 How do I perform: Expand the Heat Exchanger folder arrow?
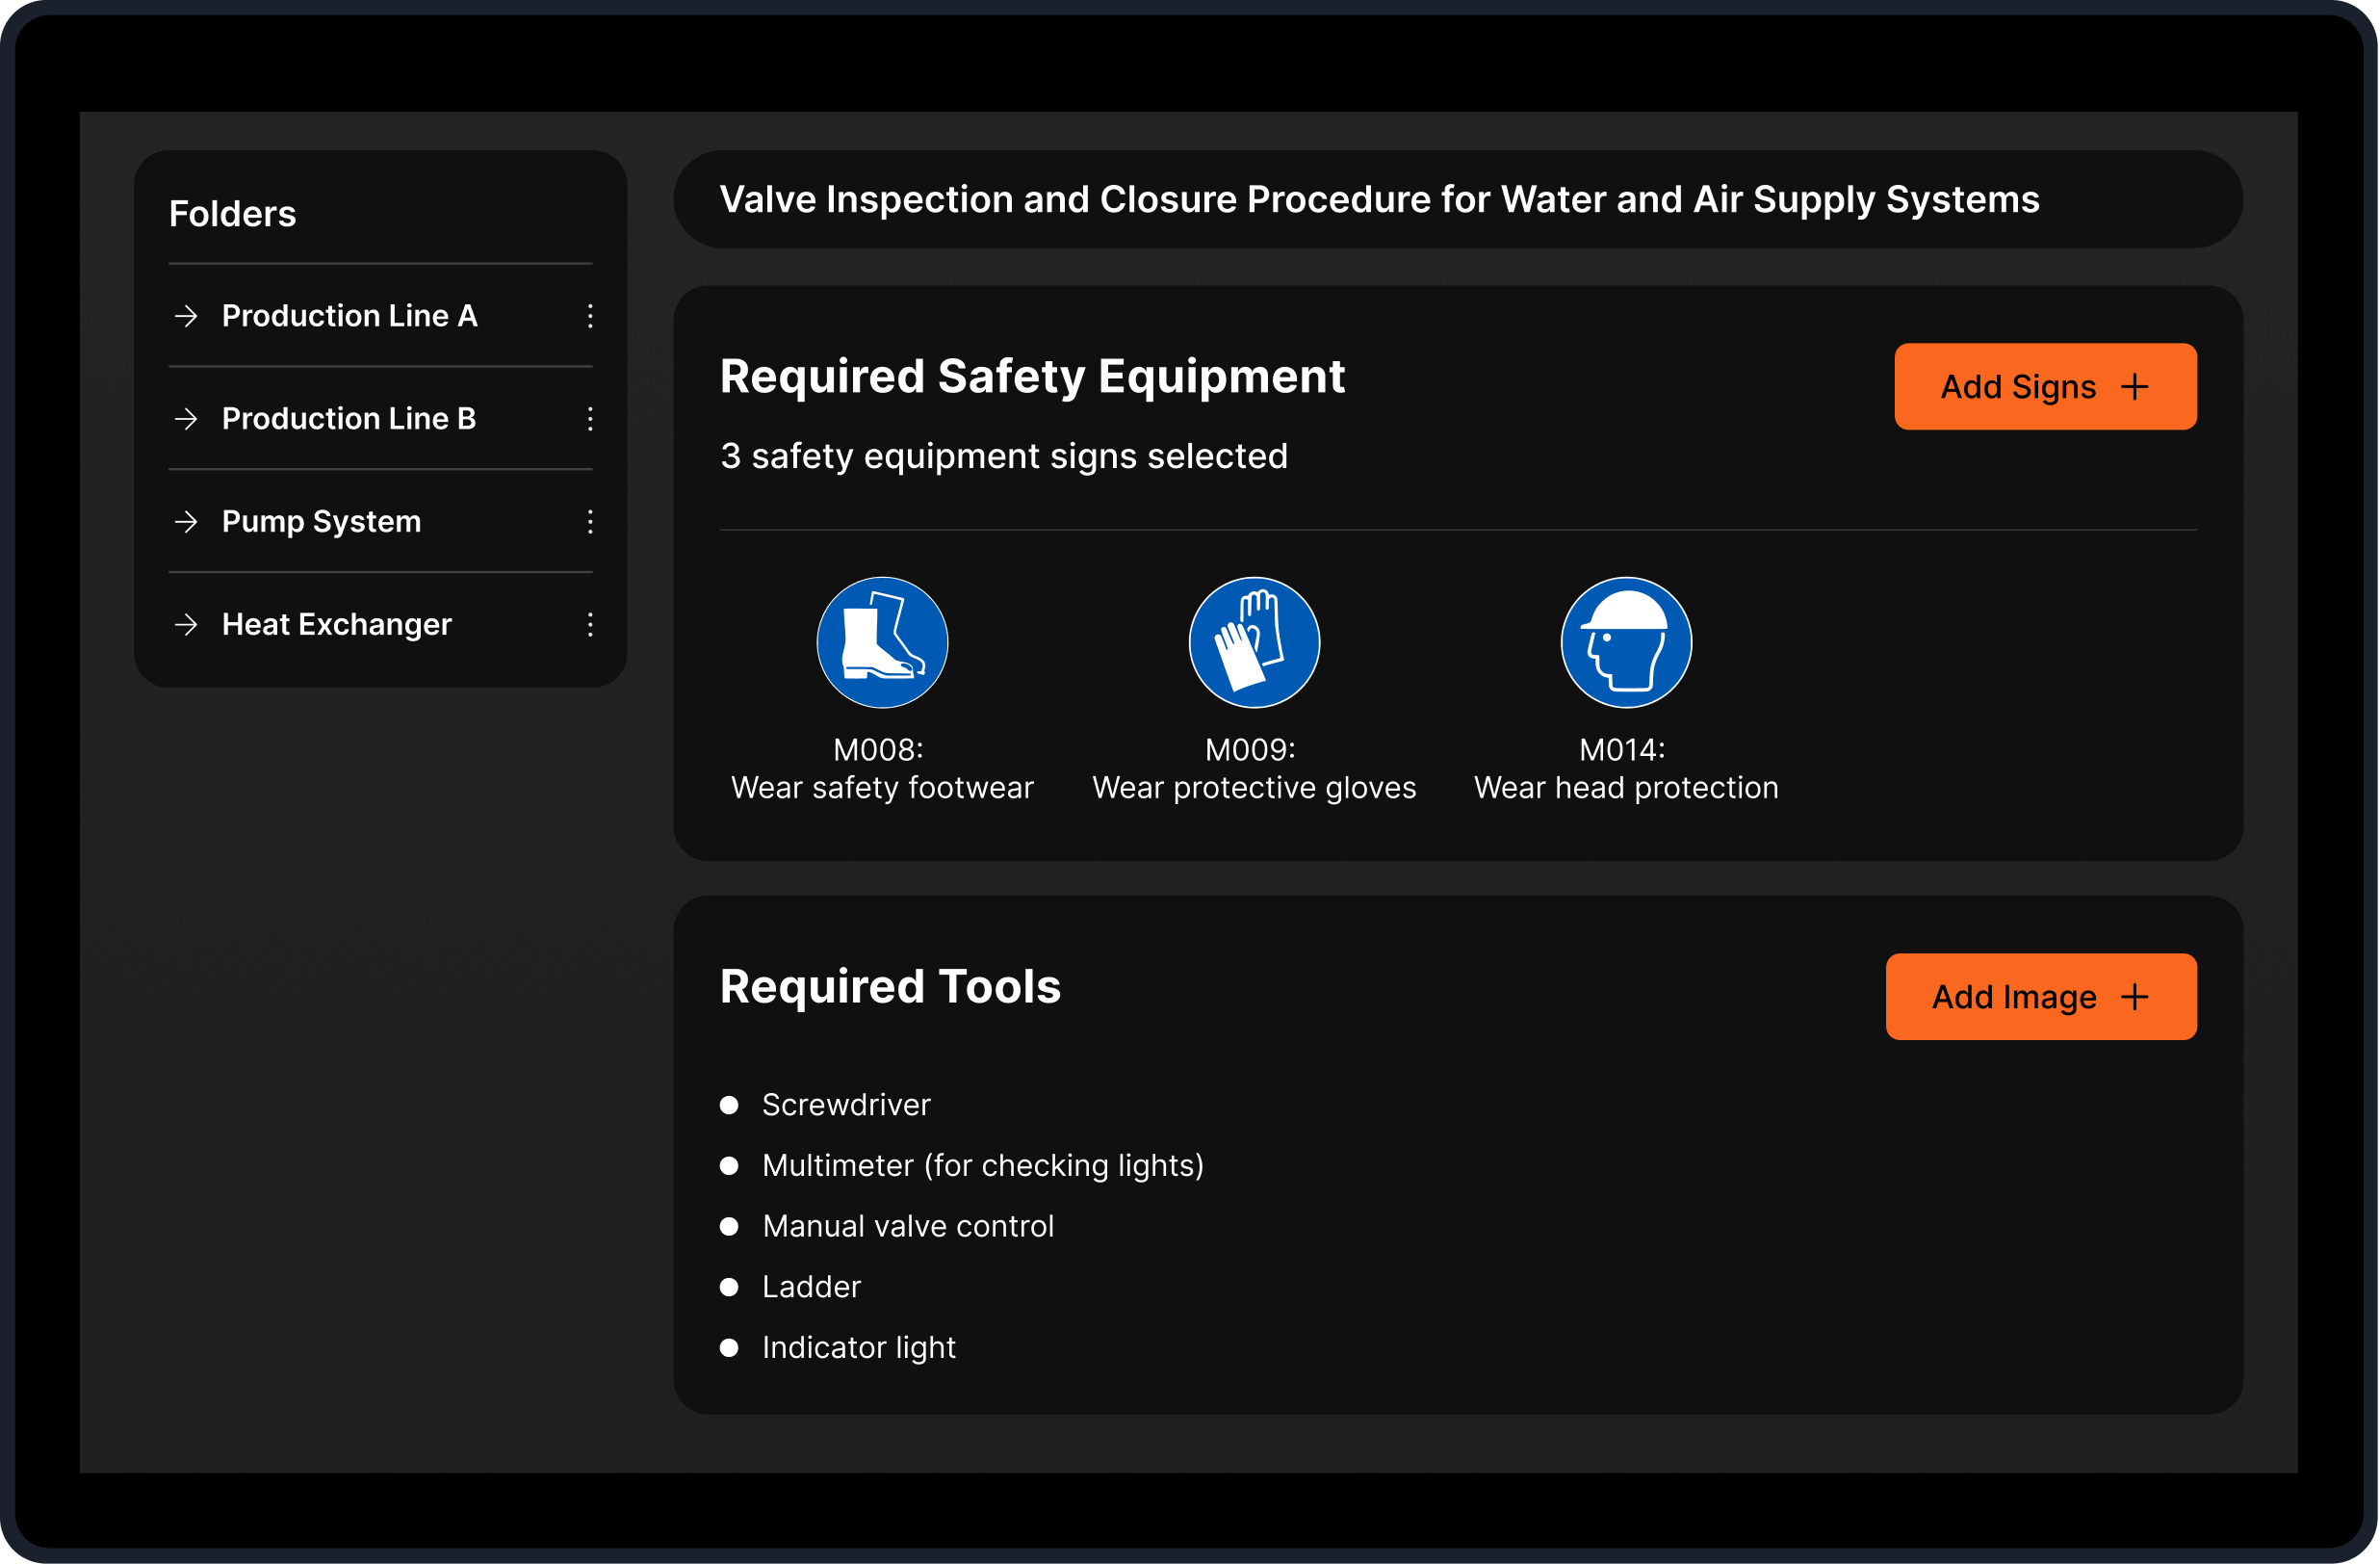coord(186,625)
